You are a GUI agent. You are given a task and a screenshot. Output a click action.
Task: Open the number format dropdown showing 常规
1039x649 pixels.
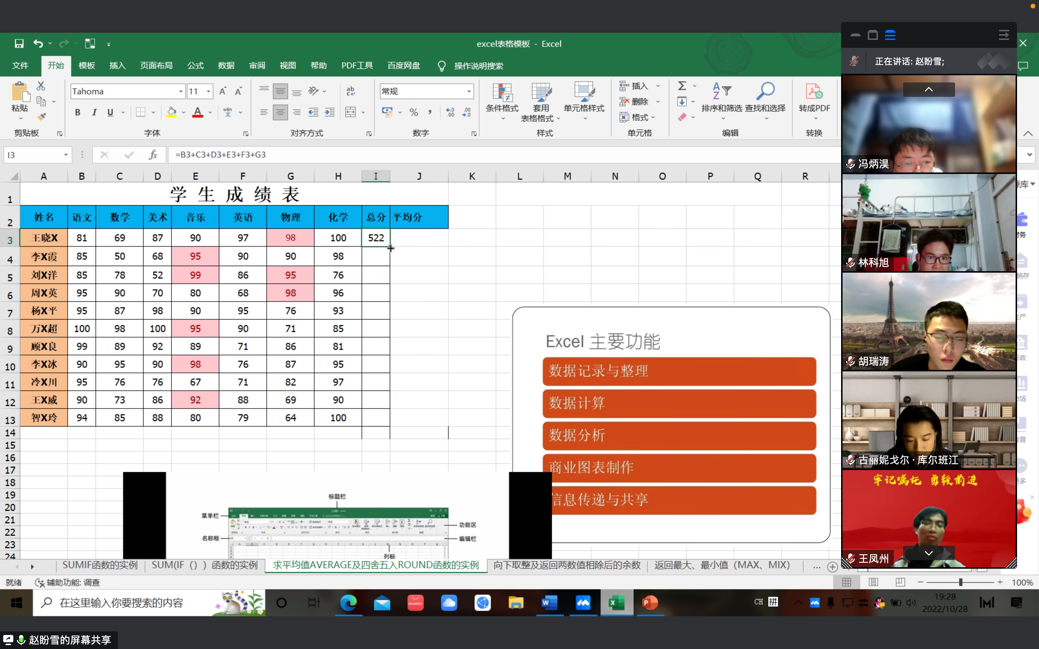coord(468,91)
